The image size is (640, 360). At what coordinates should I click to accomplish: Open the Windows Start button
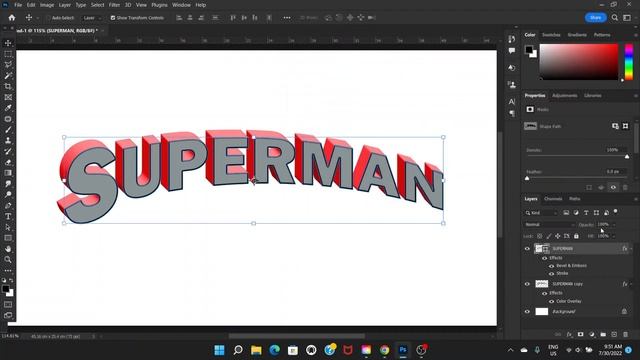point(219,350)
